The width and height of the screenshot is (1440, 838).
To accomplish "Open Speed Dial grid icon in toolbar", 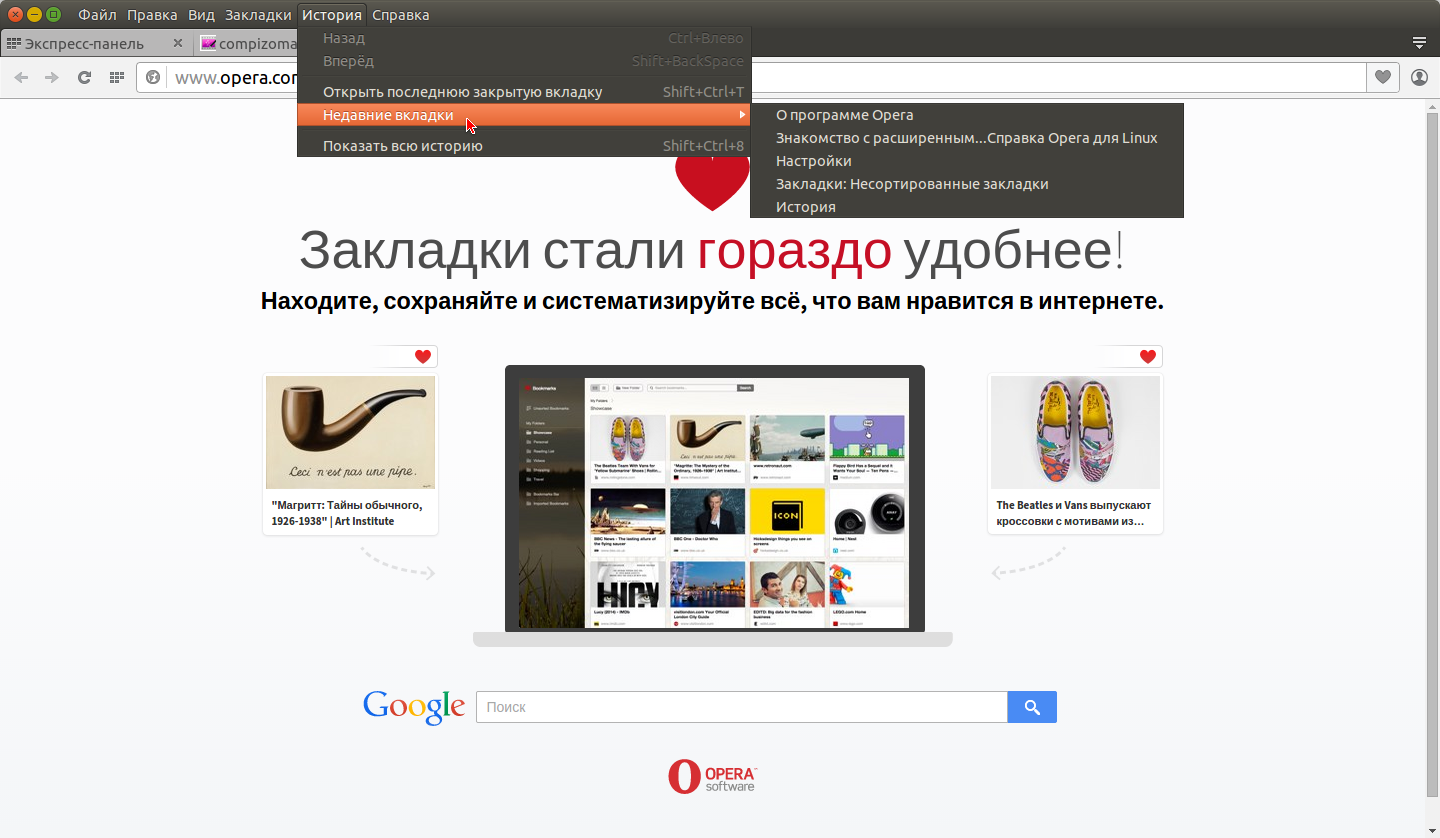I will pyautogui.click(x=117, y=77).
